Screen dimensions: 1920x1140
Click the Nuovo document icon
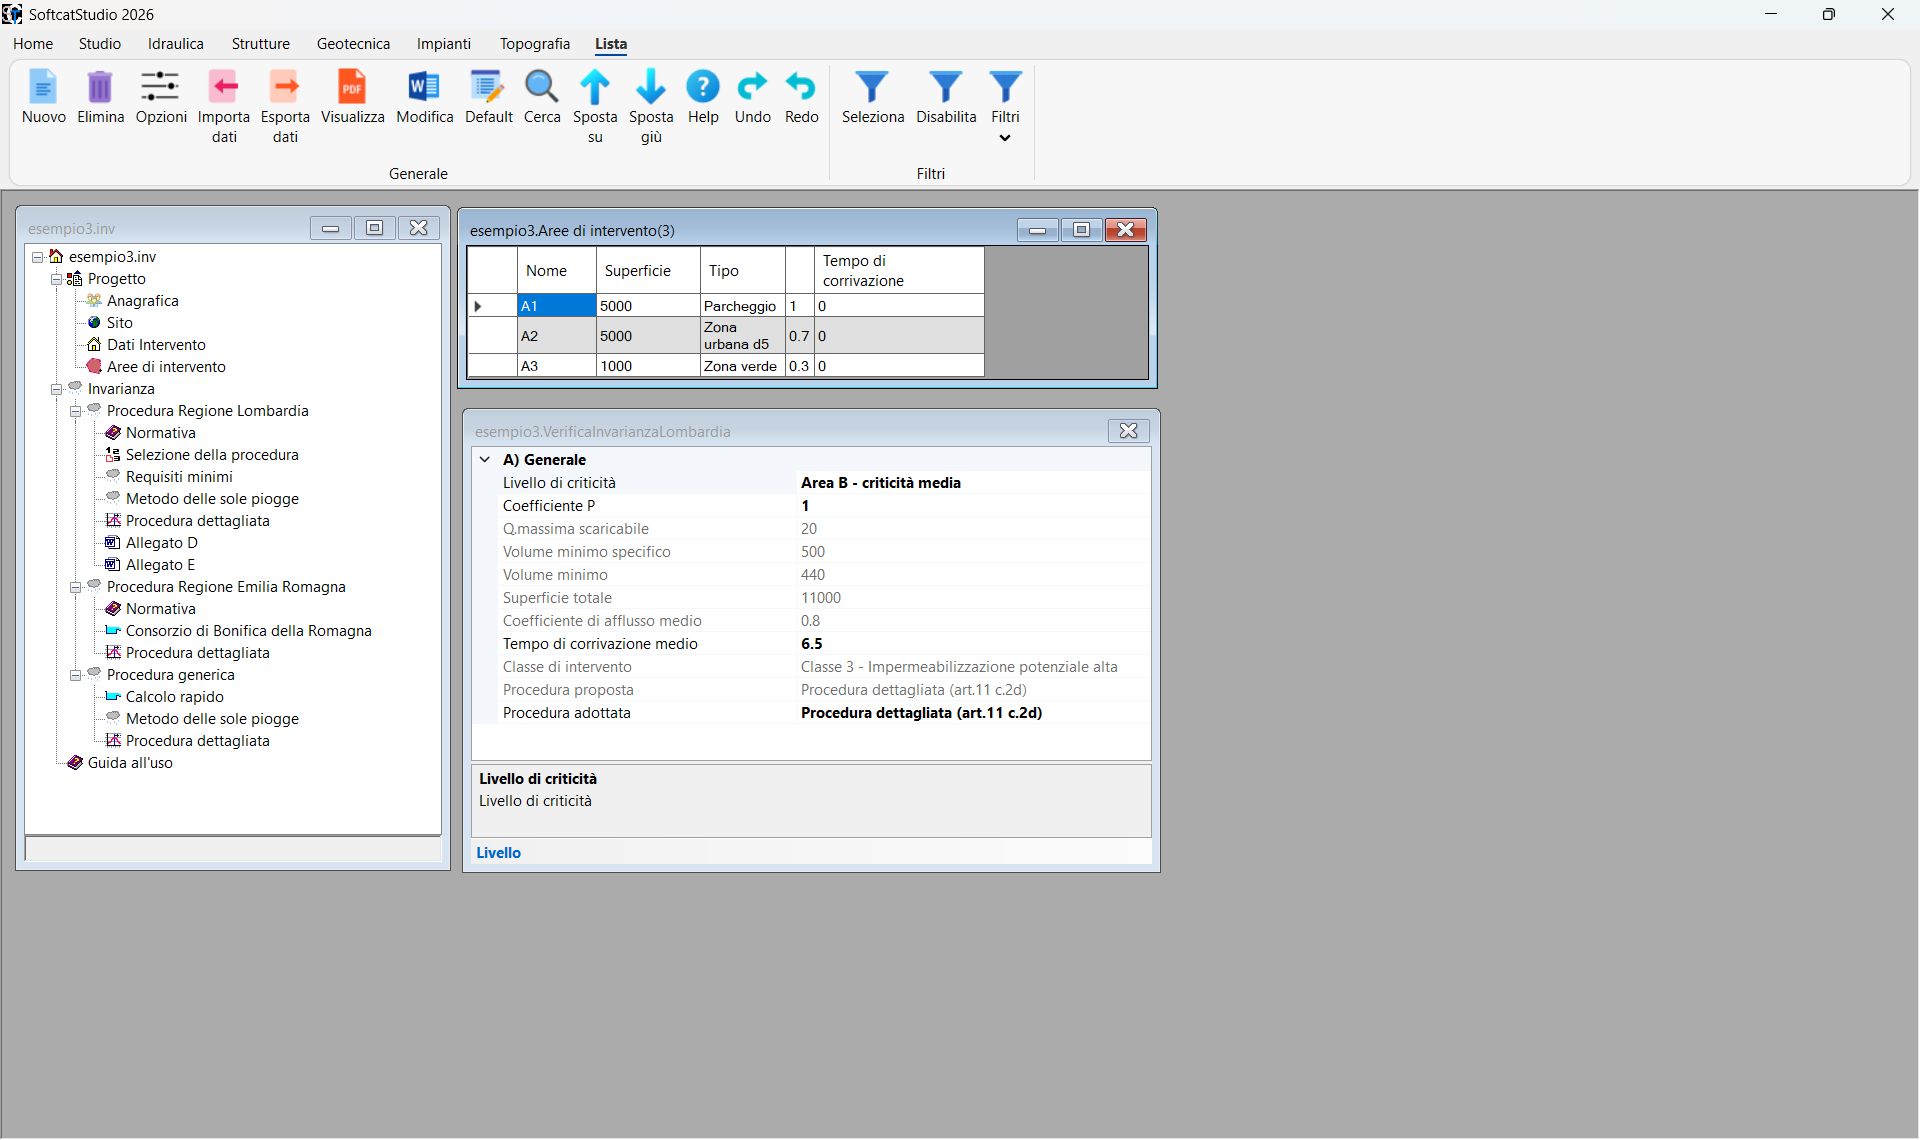43,87
